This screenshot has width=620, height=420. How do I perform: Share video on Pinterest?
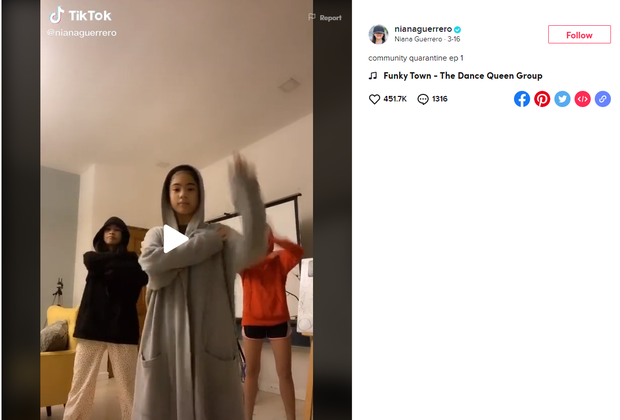pyautogui.click(x=542, y=99)
